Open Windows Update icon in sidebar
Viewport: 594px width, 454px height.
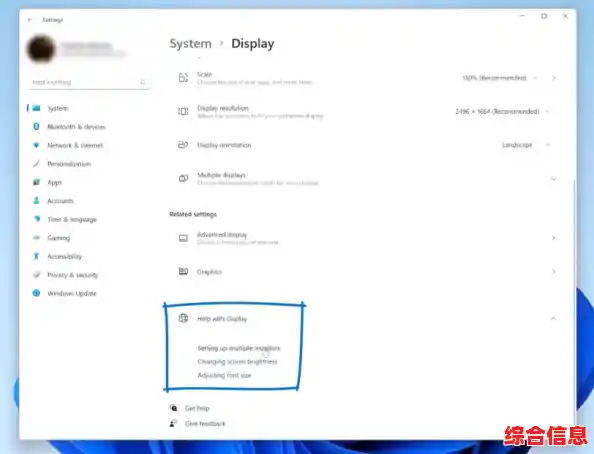click(36, 293)
